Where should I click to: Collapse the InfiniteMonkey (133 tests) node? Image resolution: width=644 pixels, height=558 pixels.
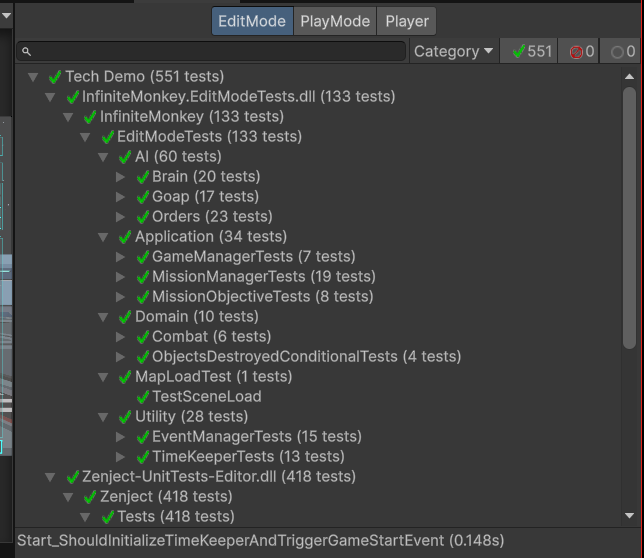tap(68, 117)
